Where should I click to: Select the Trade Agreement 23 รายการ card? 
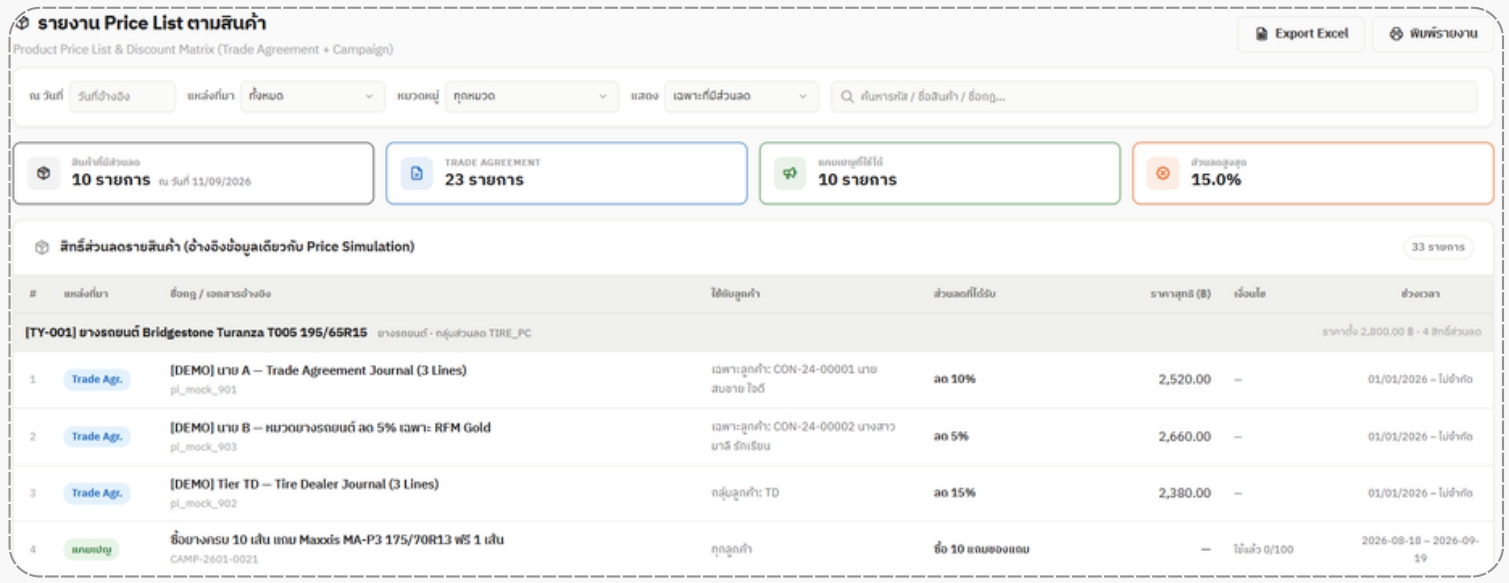click(566, 173)
